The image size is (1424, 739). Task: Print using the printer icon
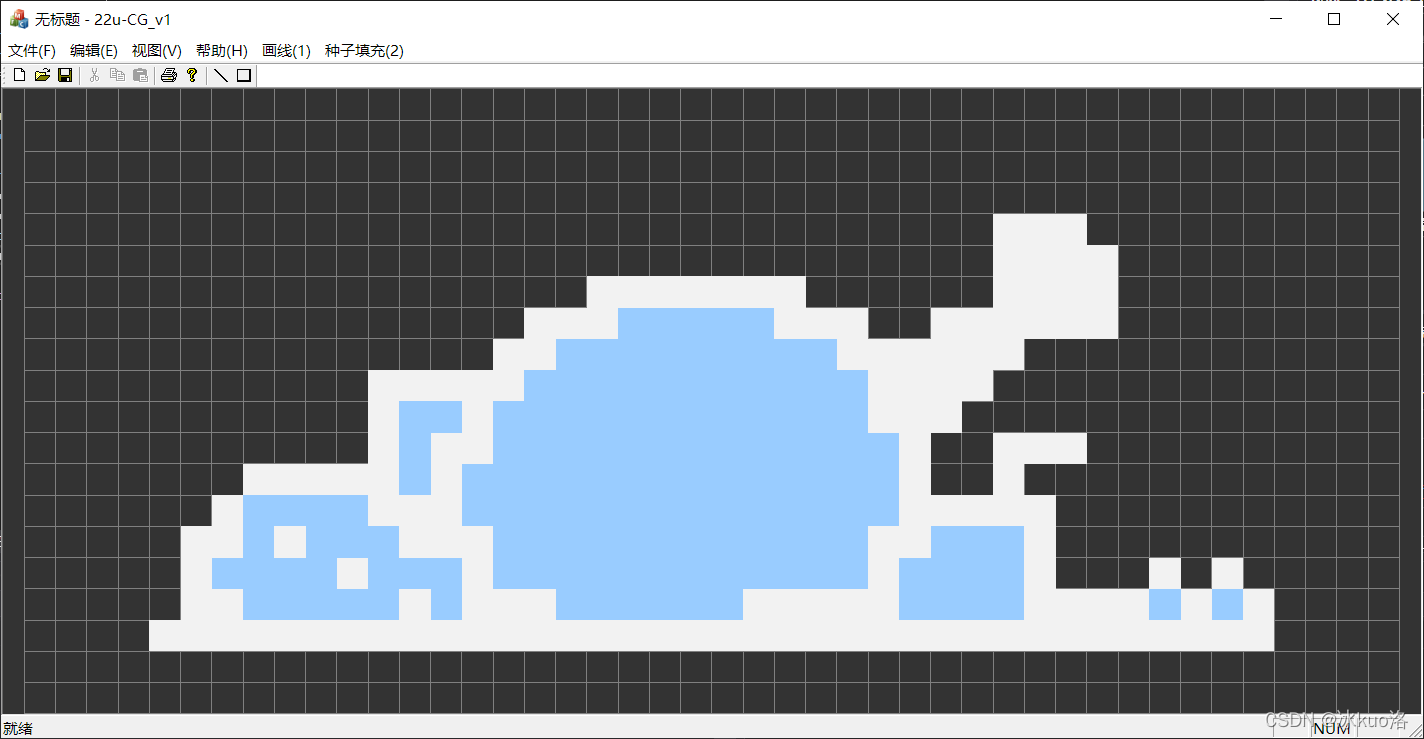(x=169, y=75)
